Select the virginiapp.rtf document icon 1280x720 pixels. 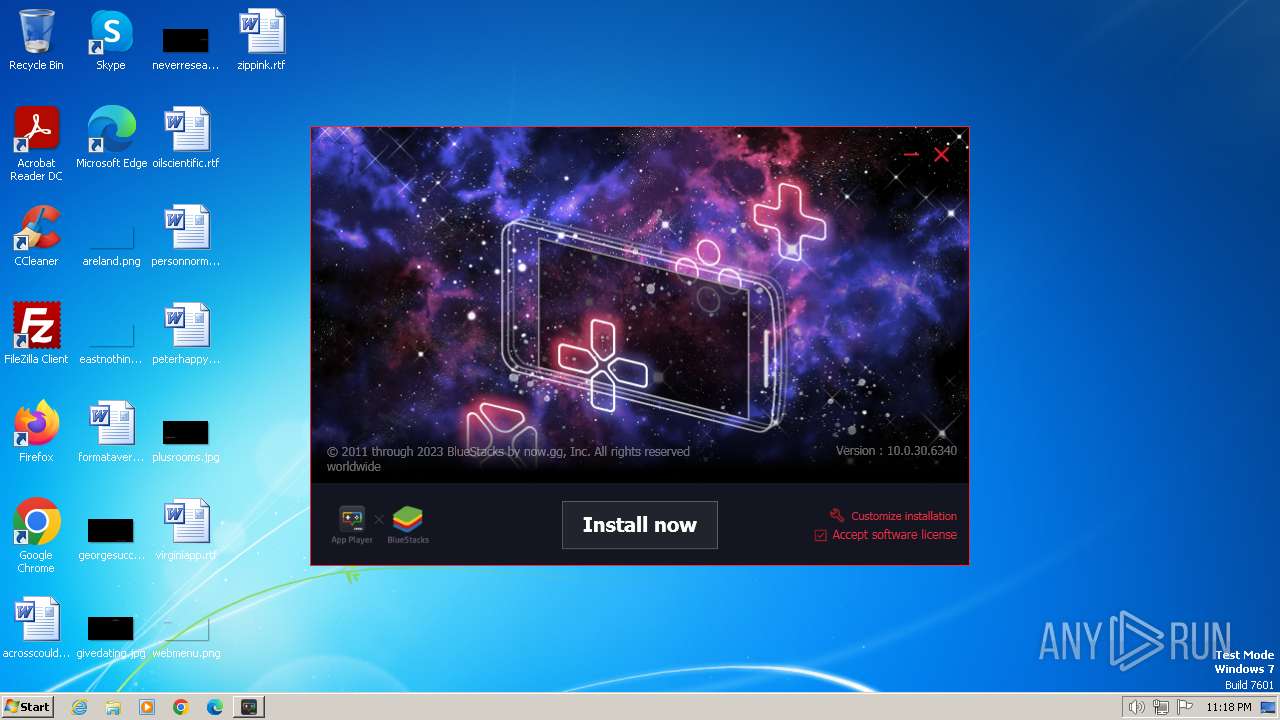tap(186, 530)
